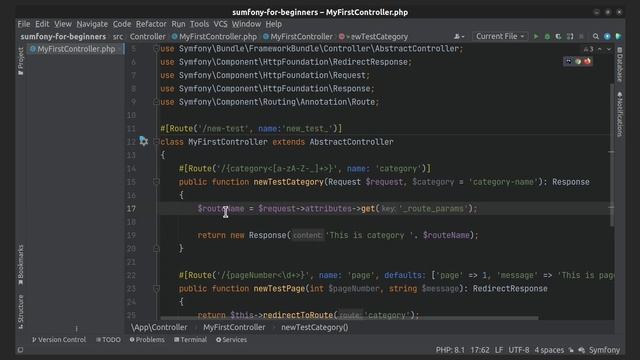
Task: Toggle tool window bars icon at bottom-left corner
Action: click(20, 350)
